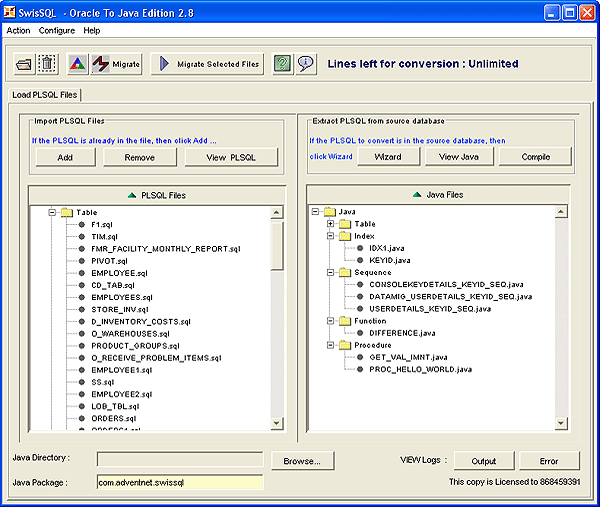Select KEYID.java file
This screenshot has width=600, height=507.
click(390, 260)
